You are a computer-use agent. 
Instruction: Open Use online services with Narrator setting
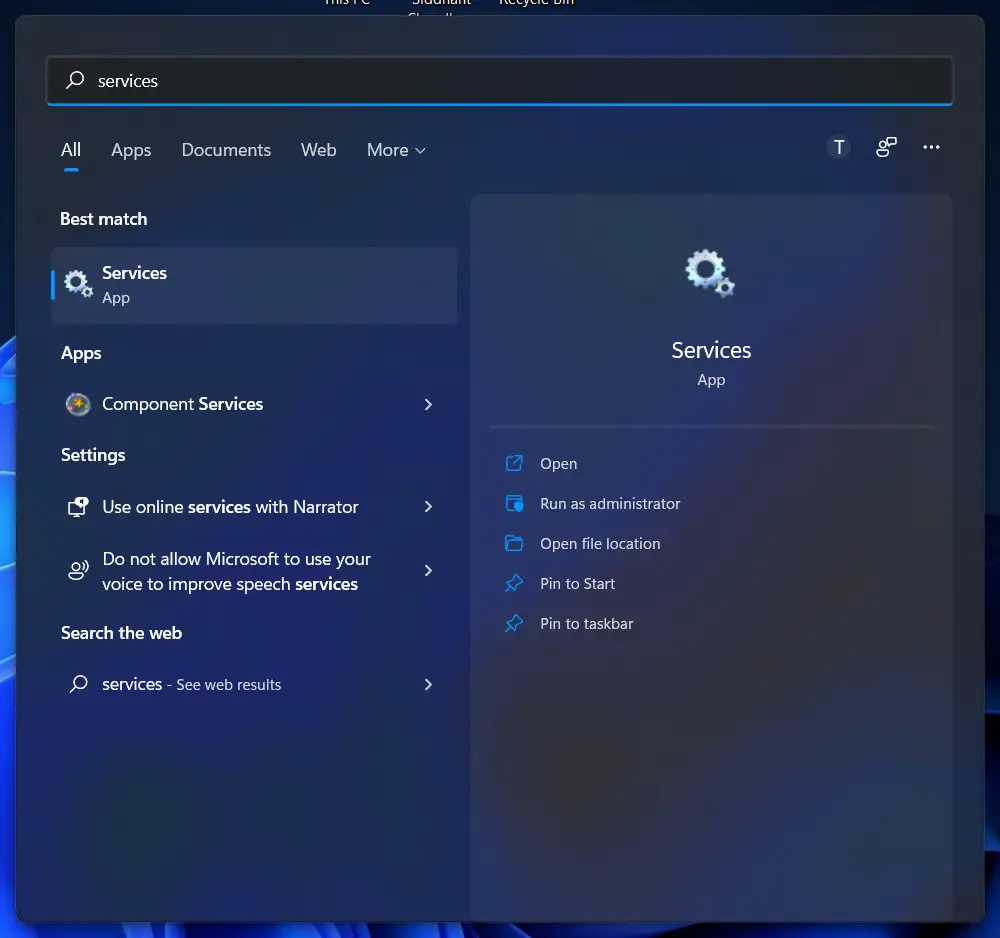tap(254, 507)
